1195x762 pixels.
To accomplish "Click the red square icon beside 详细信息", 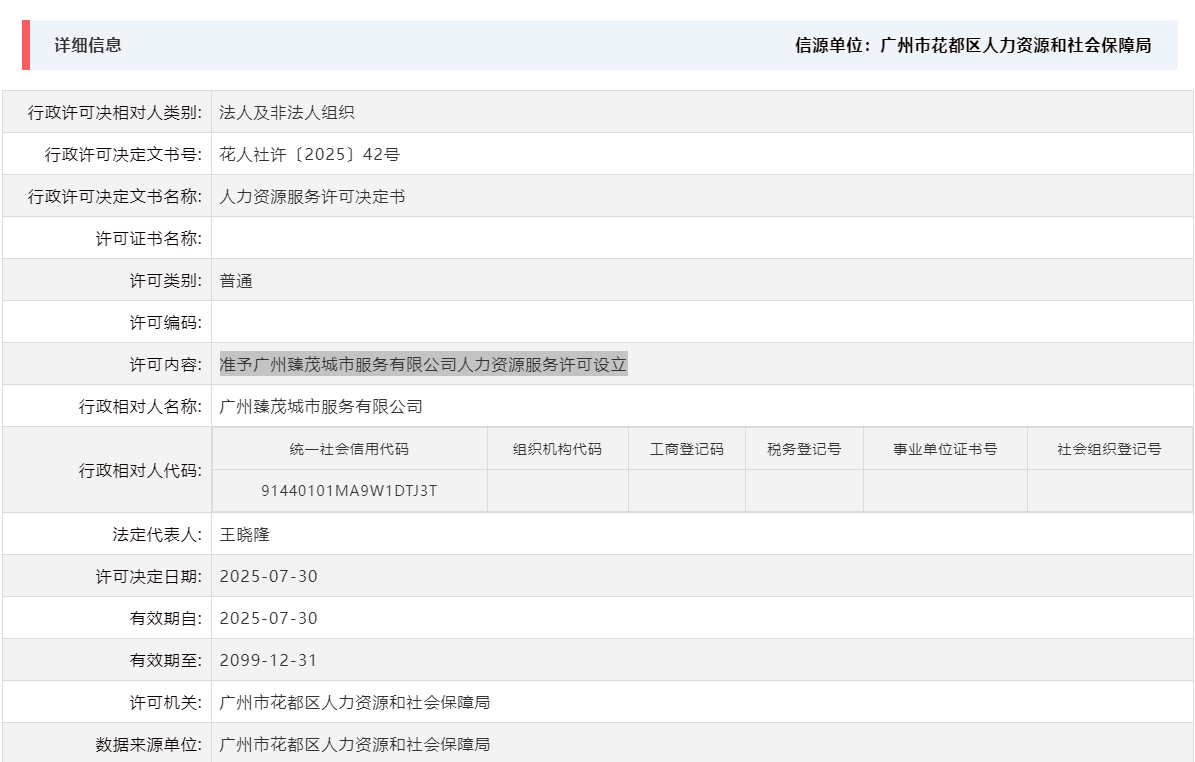I will point(25,45).
